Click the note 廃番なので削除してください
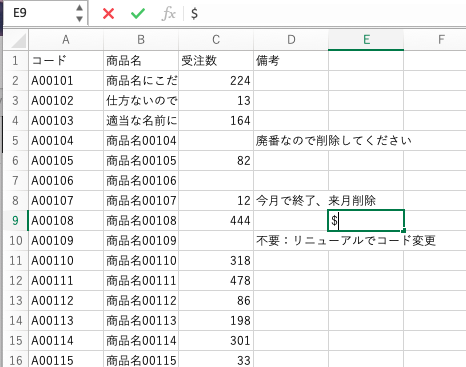466x367 pixels. point(333,141)
